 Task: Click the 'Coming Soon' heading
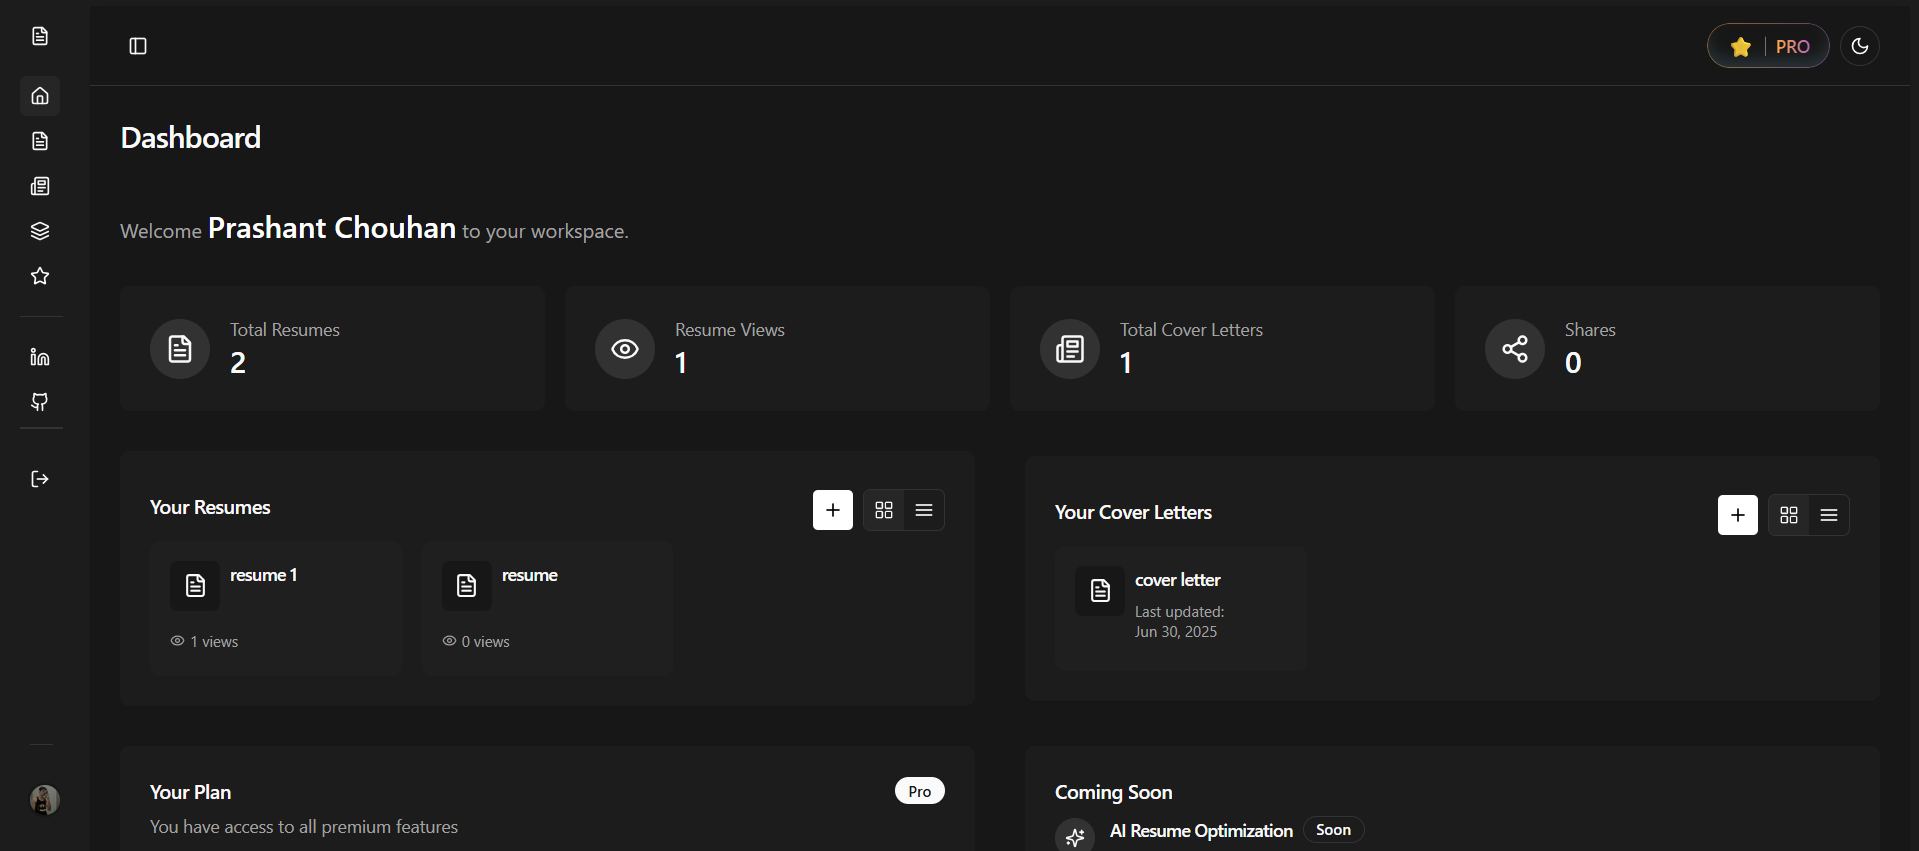[1113, 792]
